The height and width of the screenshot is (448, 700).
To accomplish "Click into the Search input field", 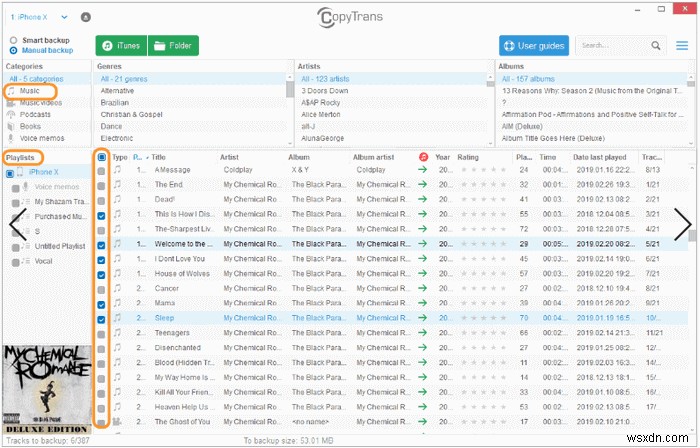I will (613, 46).
